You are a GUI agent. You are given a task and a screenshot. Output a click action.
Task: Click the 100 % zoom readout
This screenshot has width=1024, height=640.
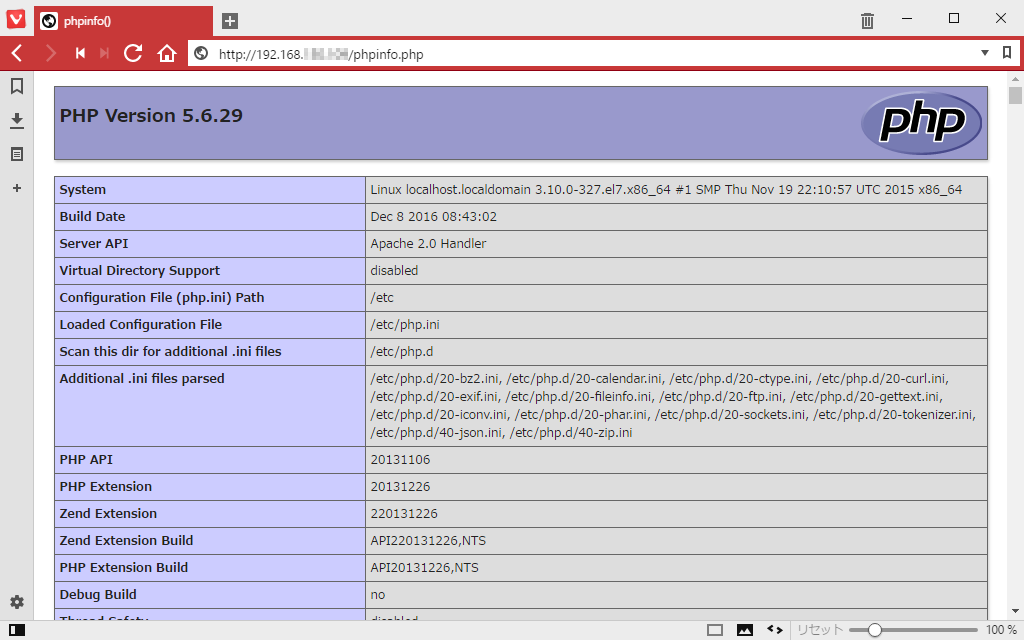1001,630
